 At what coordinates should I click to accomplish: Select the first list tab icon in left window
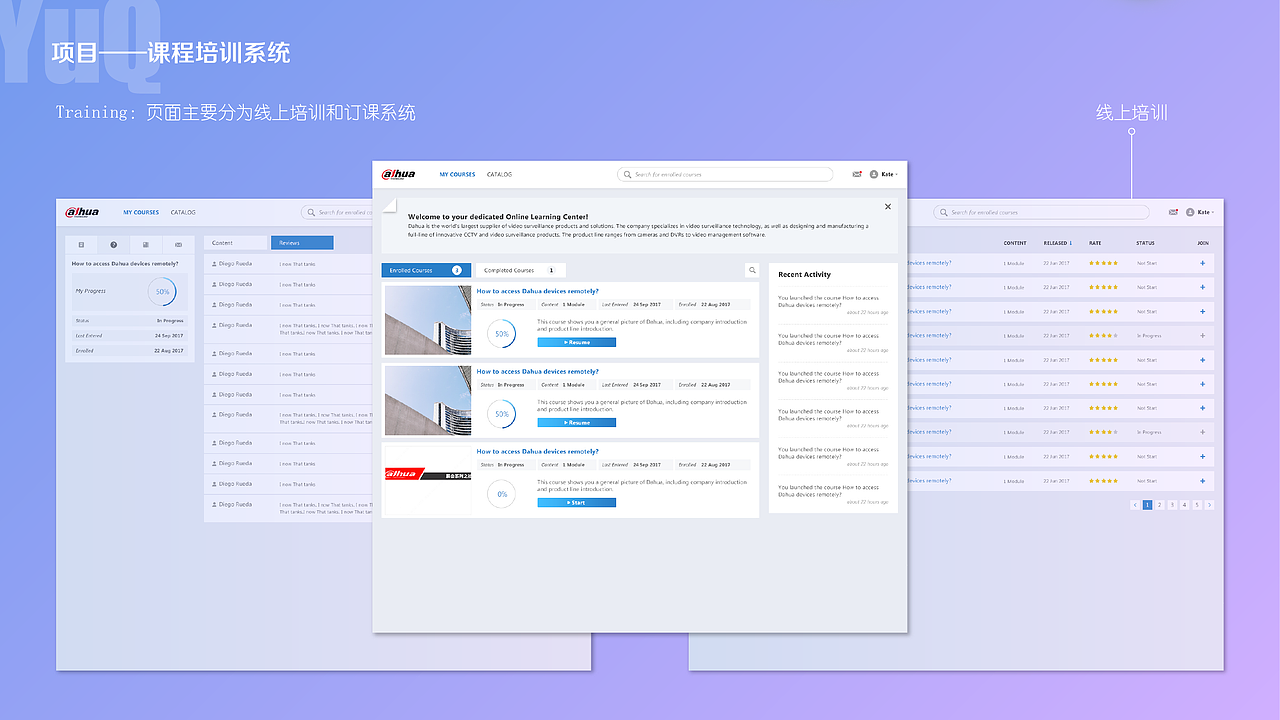[81, 244]
